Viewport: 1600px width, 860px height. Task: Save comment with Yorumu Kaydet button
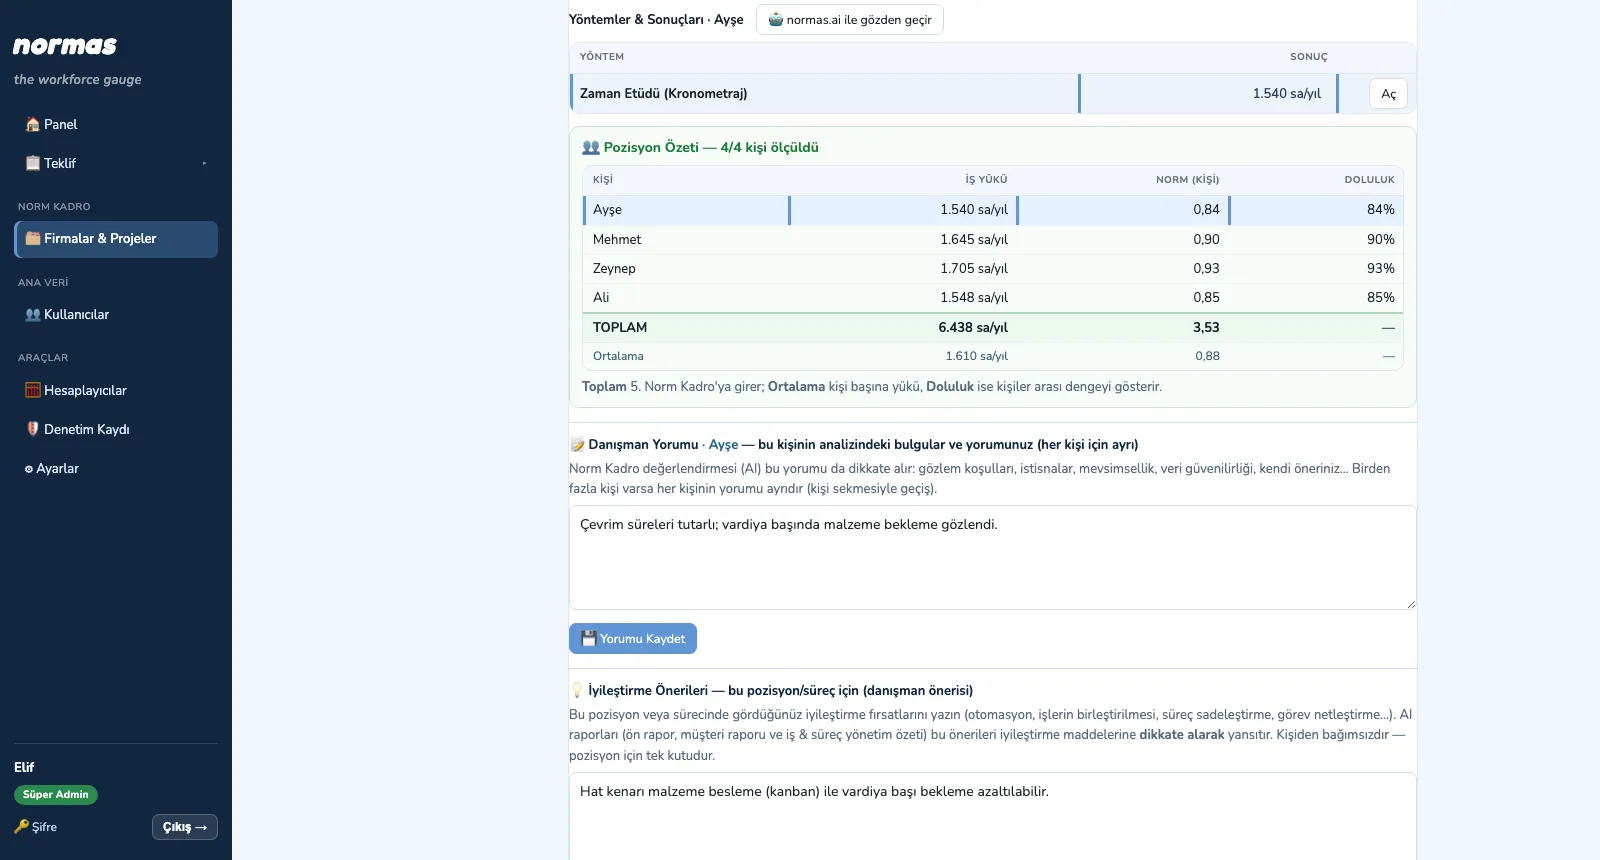point(633,639)
